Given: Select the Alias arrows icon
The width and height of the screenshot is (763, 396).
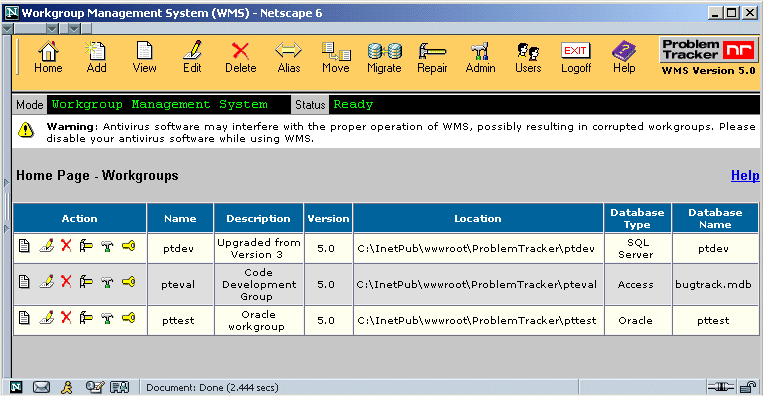Looking at the screenshot, I should (x=289, y=57).
